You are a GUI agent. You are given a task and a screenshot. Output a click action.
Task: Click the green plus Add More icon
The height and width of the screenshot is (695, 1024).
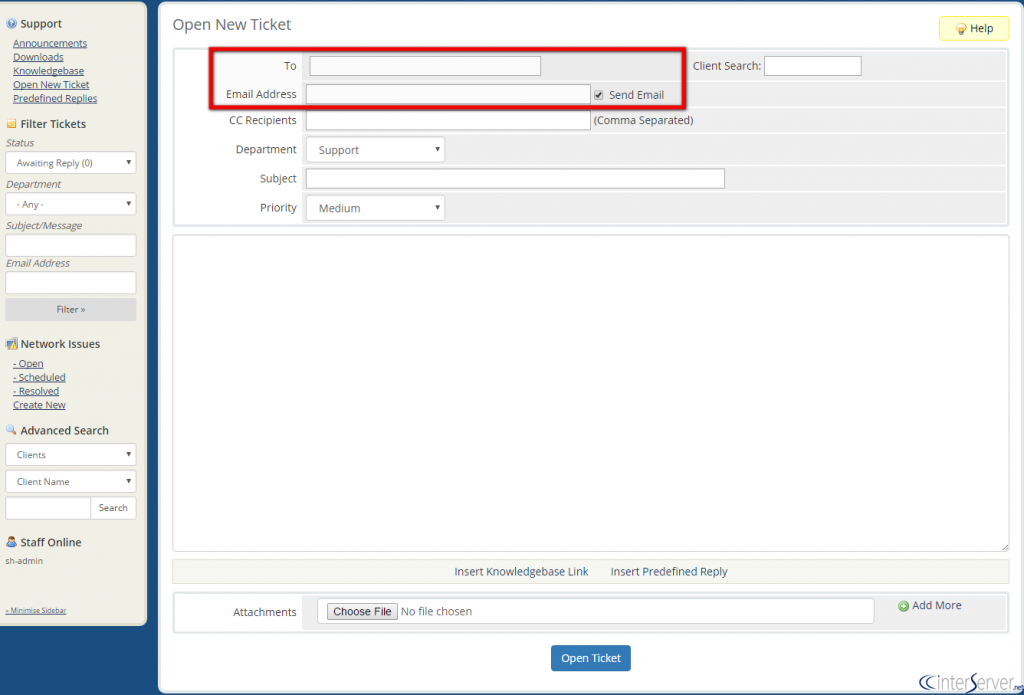tap(904, 606)
